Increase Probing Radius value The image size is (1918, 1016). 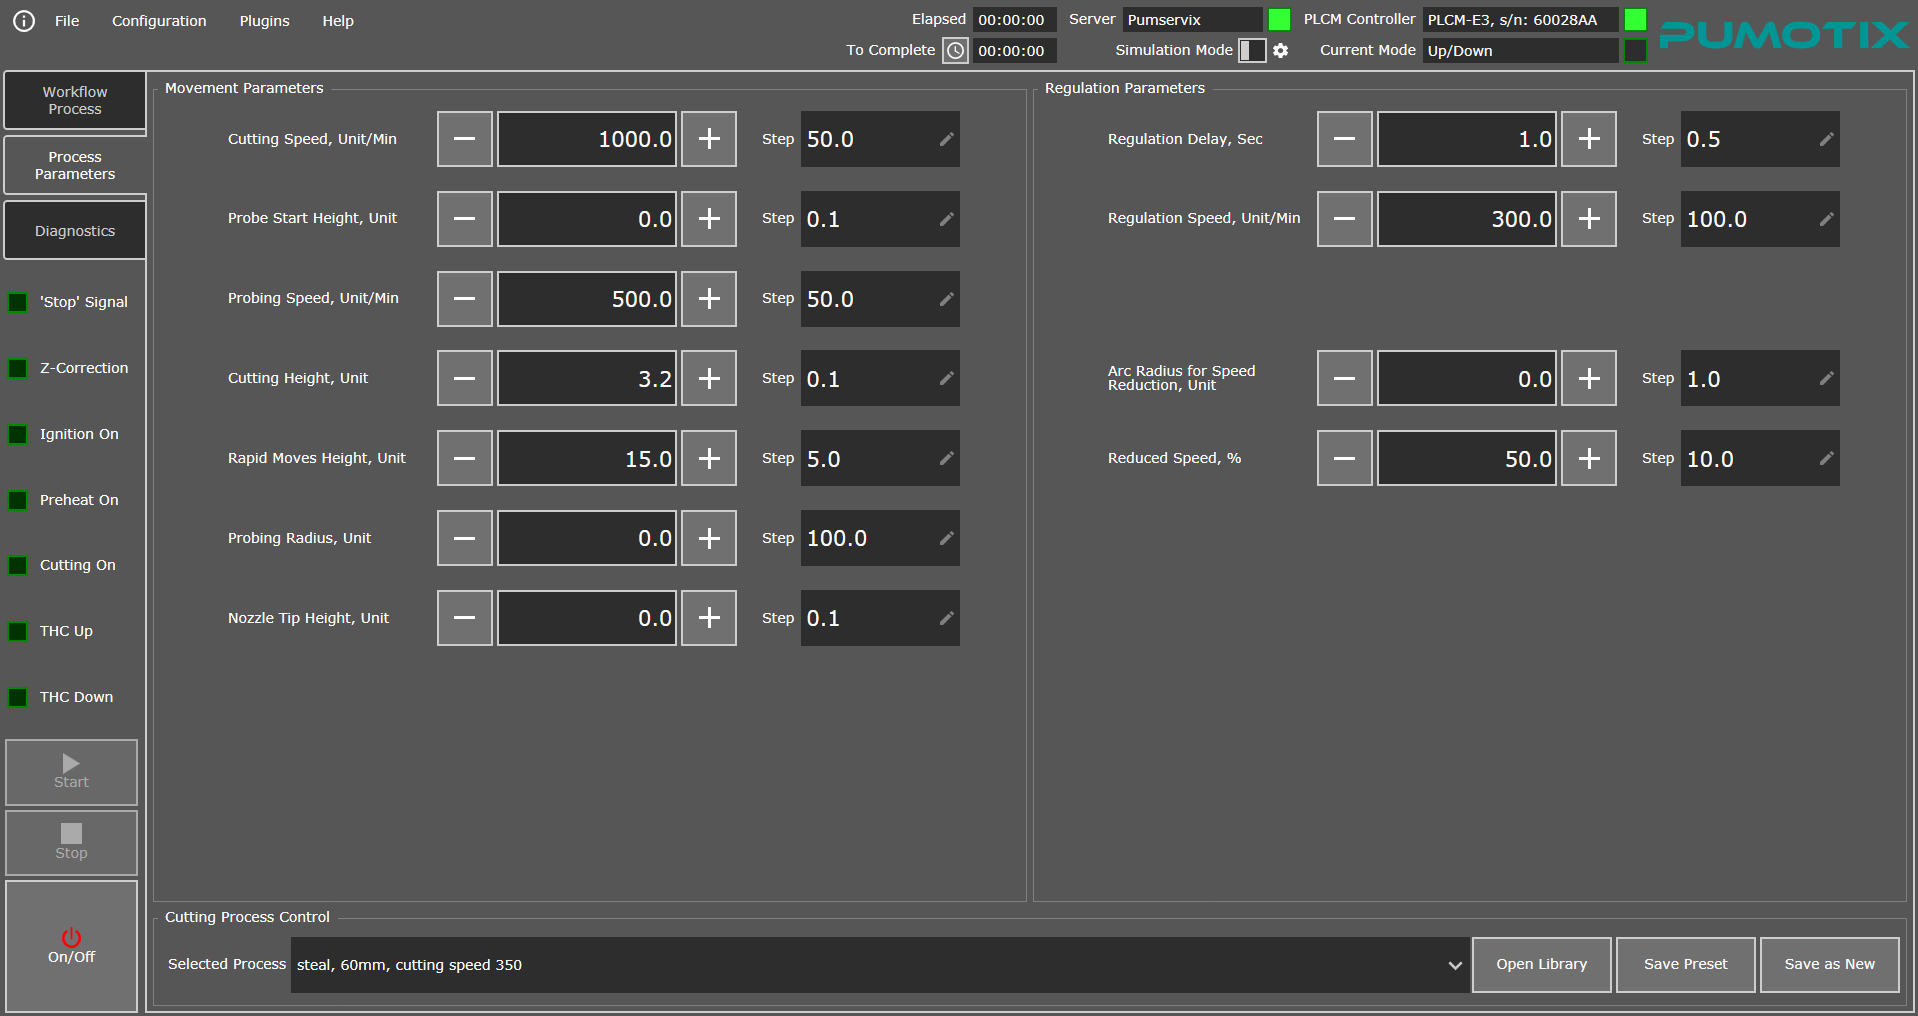click(x=709, y=538)
